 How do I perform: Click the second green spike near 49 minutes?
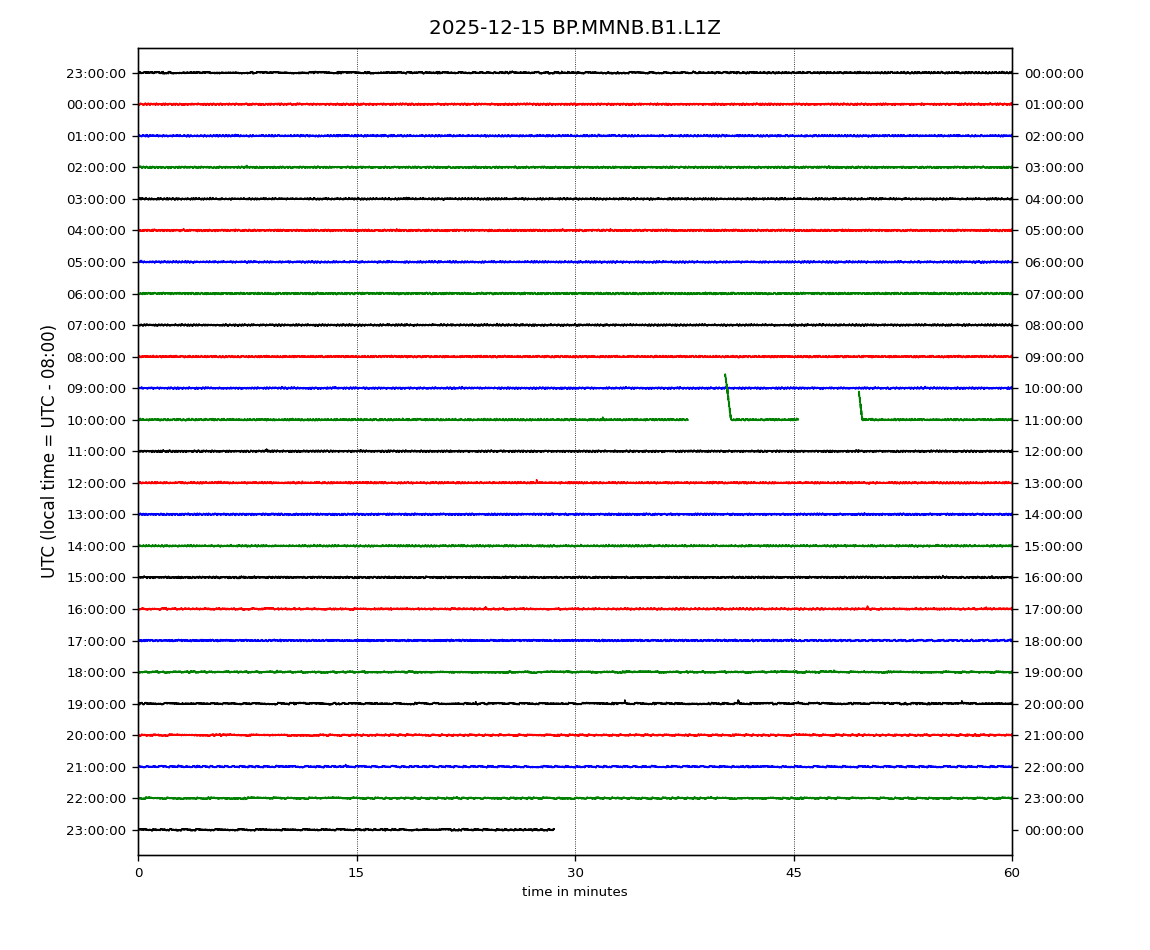(x=859, y=404)
